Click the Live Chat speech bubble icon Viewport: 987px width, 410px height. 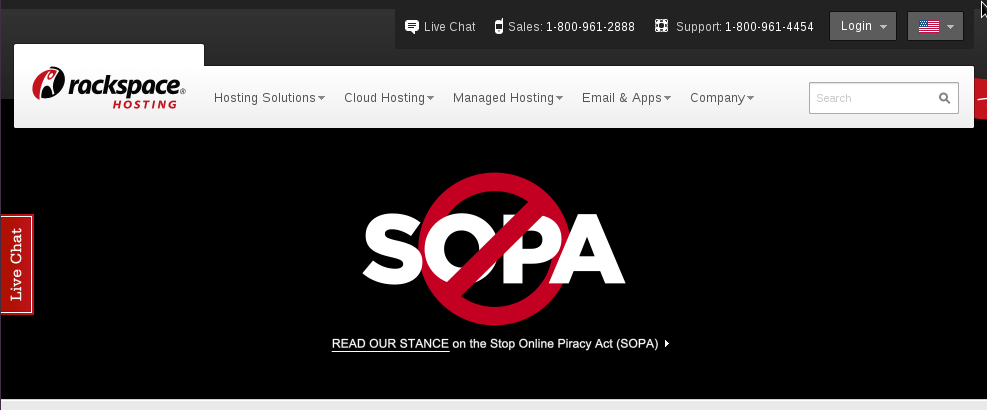pyautogui.click(x=411, y=27)
